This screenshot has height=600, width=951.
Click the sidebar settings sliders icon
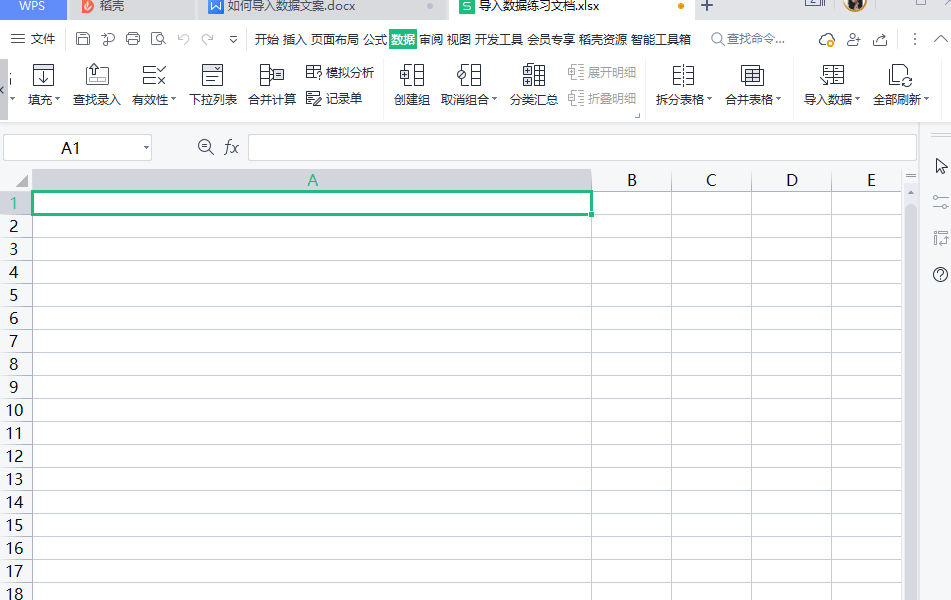tap(940, 202)
